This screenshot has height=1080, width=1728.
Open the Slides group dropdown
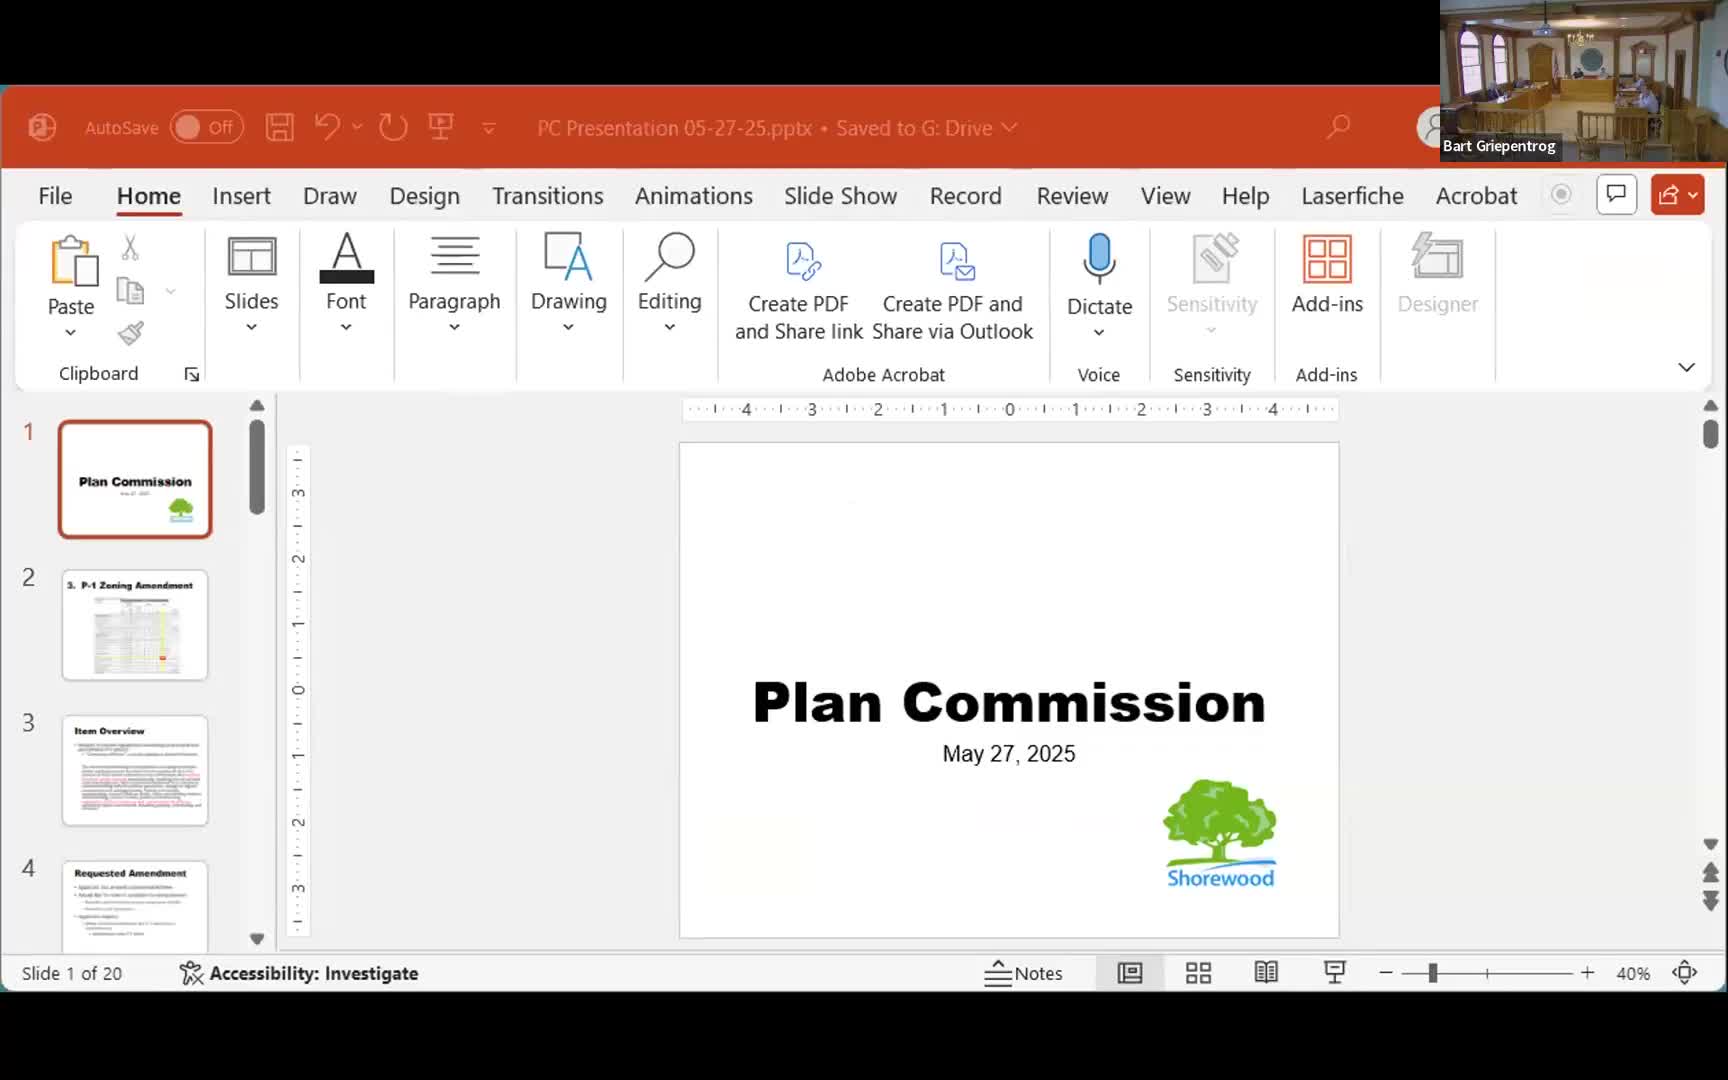251,327
